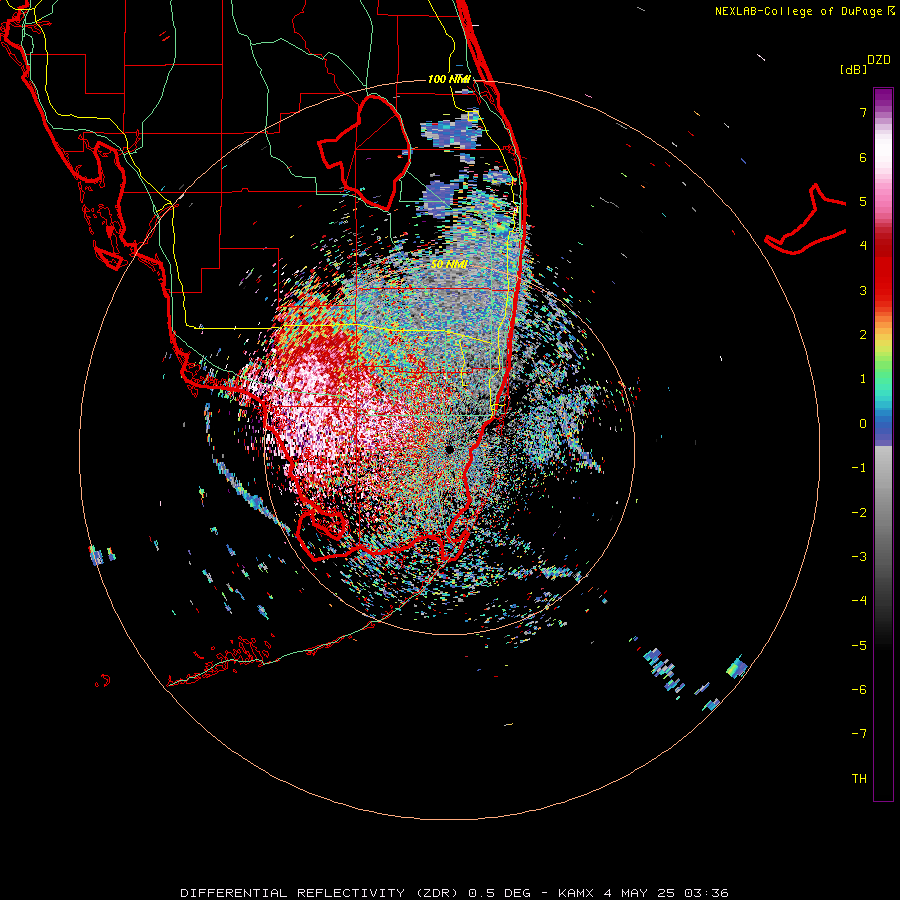Click the Differential Reflectivity KAMX caption text
The height and width of the screenshot is (900, 900).
(x=454, y=893)
